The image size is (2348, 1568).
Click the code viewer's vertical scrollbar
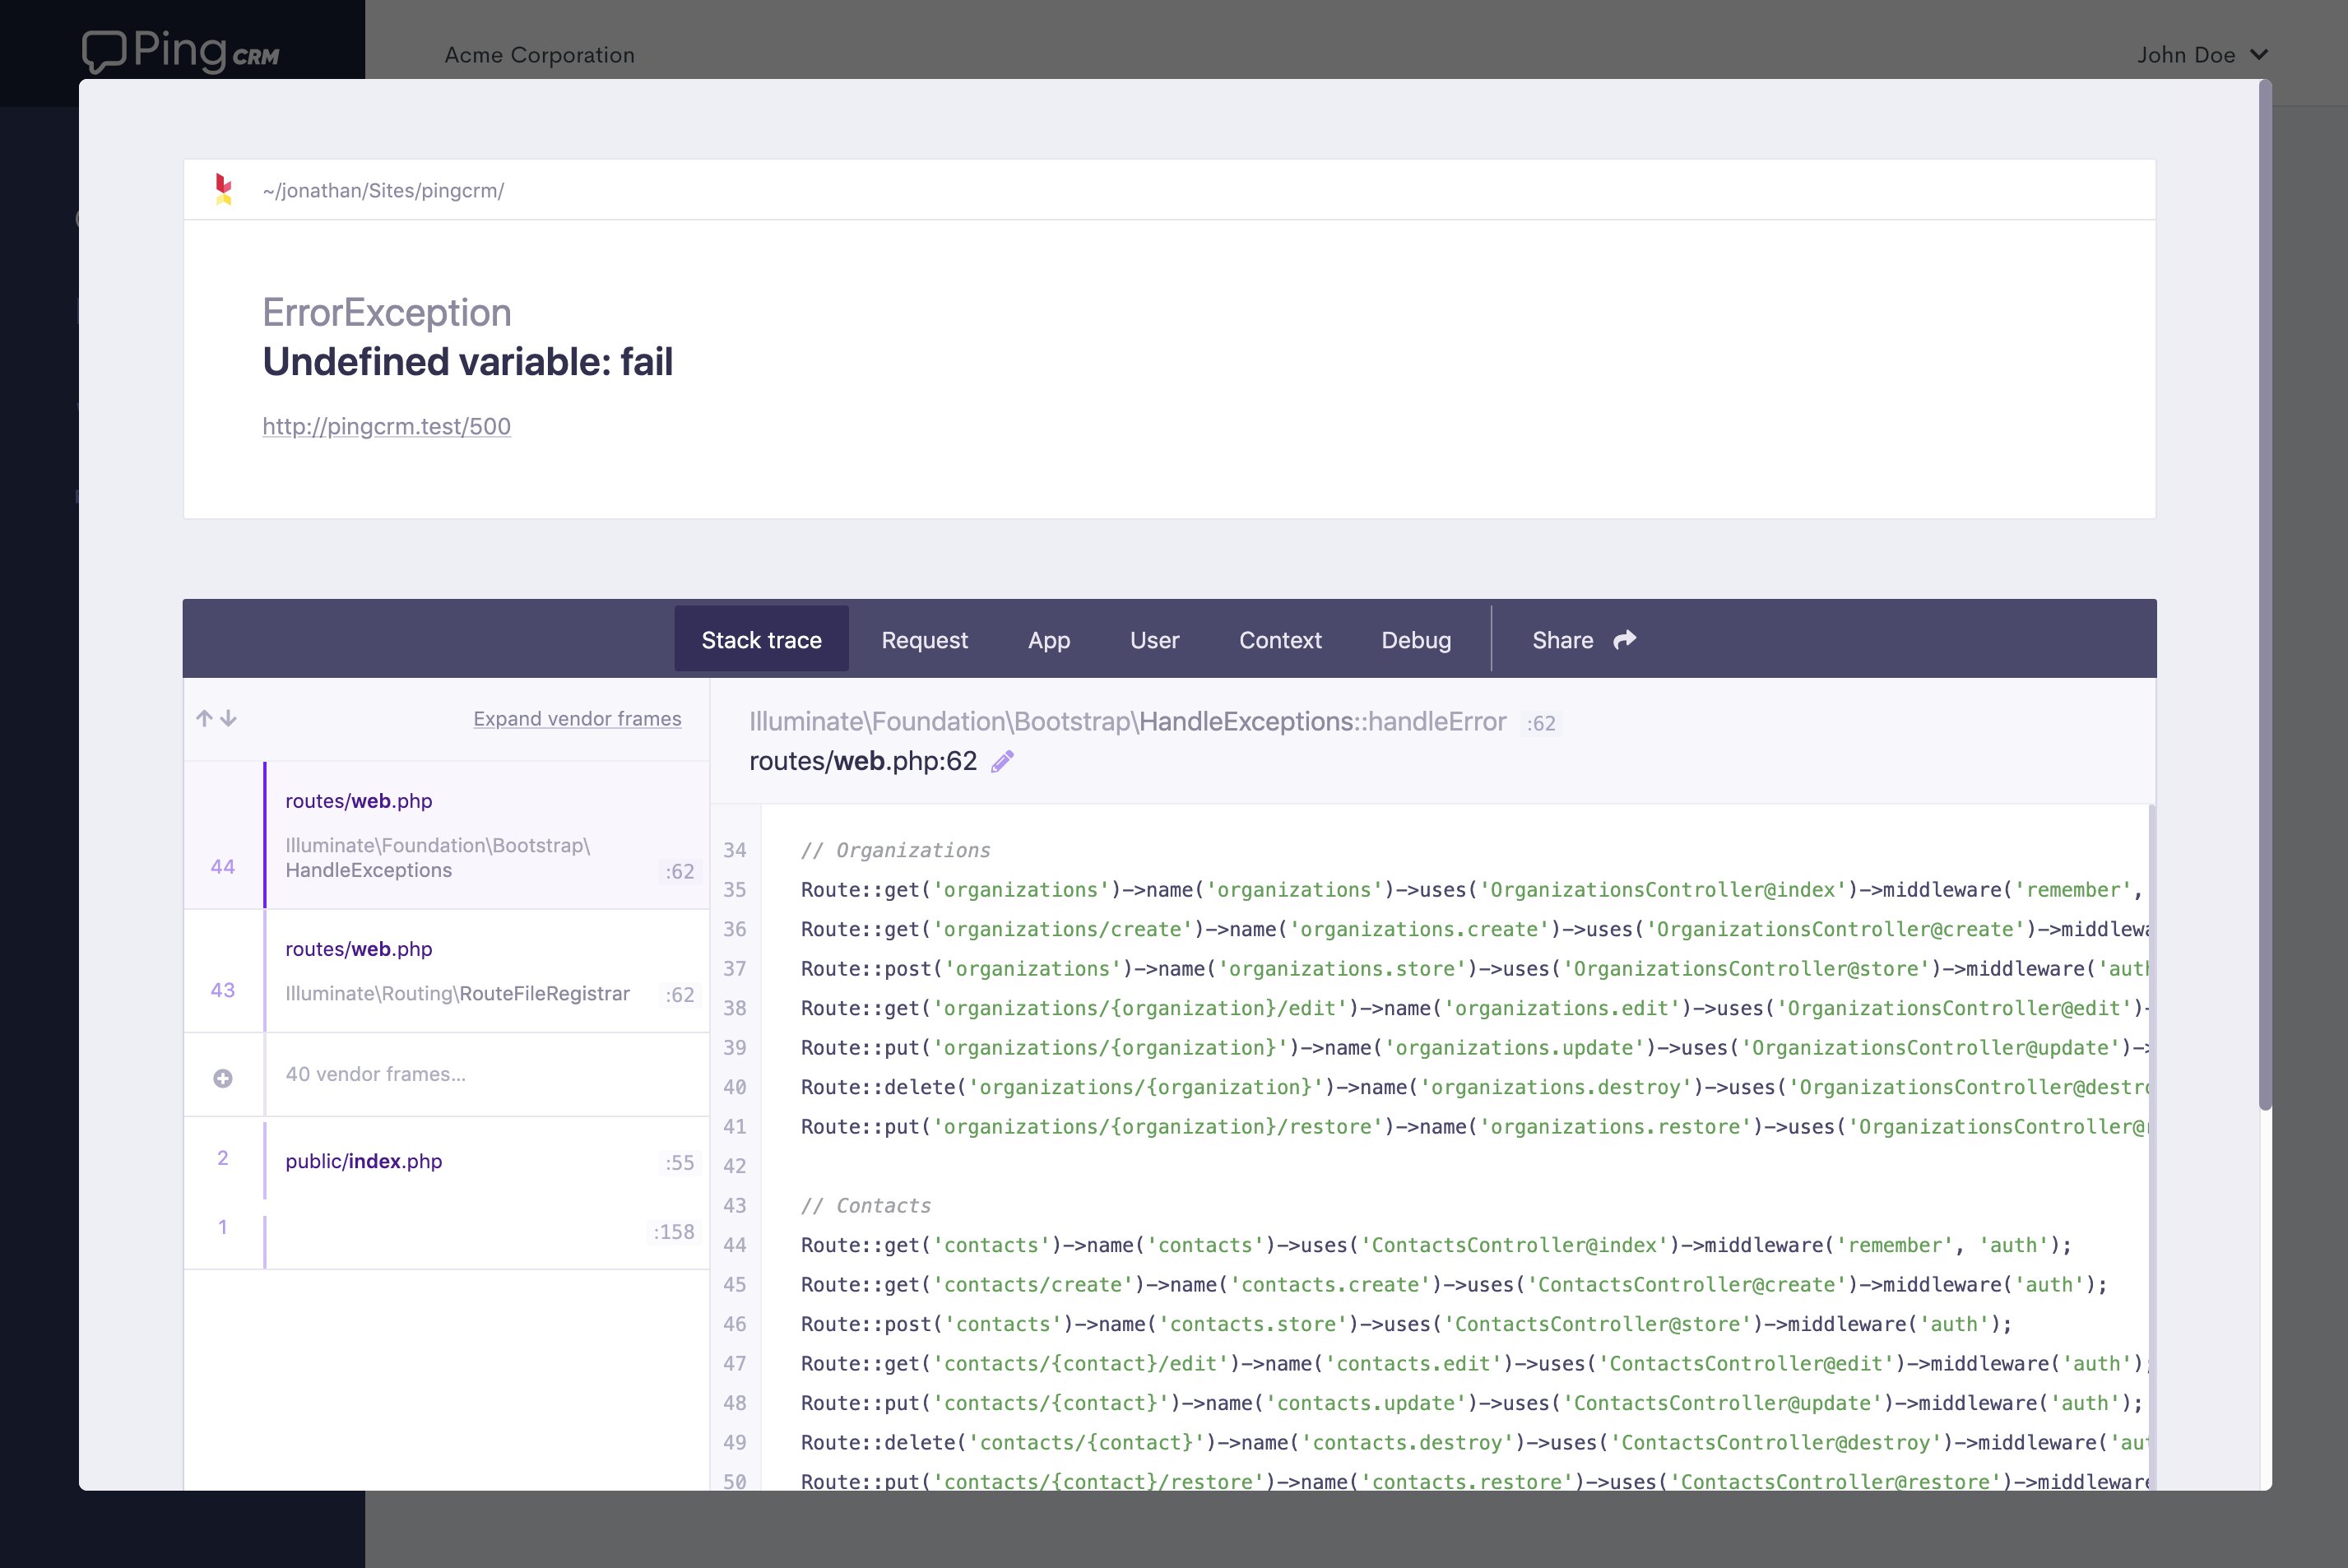pyautogui.click(x=2151, y=1147)
